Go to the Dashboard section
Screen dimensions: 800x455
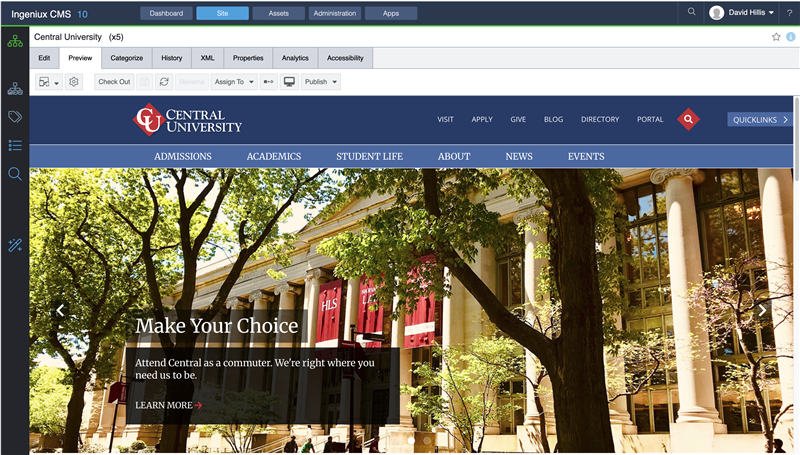[166, 13]
